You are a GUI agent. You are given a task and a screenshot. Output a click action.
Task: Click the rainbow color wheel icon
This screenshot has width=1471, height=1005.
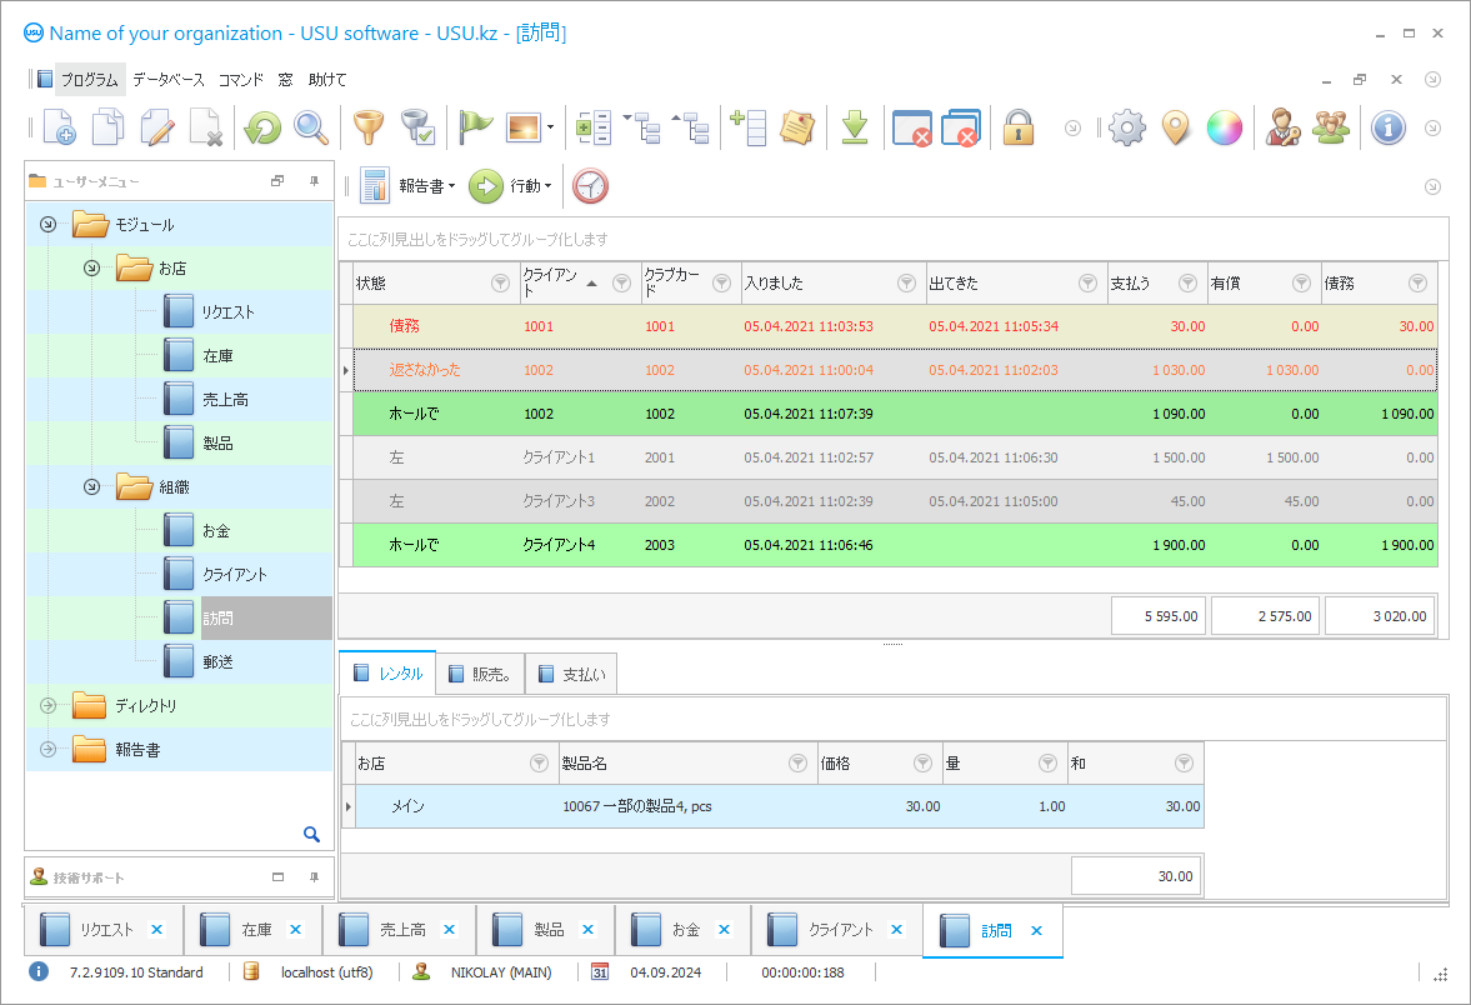pyautogui.click(x=1224, y=128)
